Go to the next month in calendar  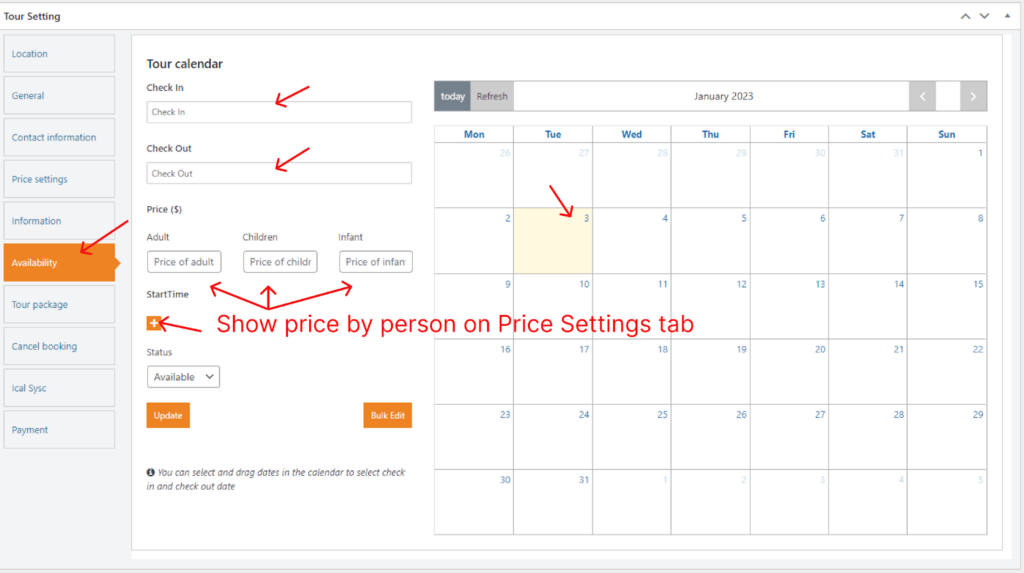973,97
